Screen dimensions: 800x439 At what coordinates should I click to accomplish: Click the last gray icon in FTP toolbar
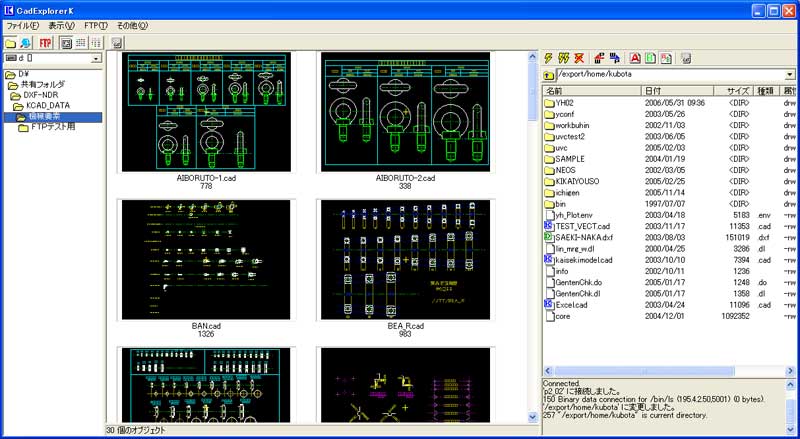click(686, 58)
